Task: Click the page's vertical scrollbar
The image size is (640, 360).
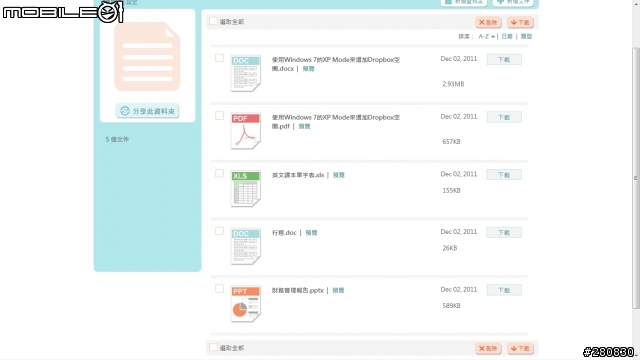Action: (x=636, y=178)
